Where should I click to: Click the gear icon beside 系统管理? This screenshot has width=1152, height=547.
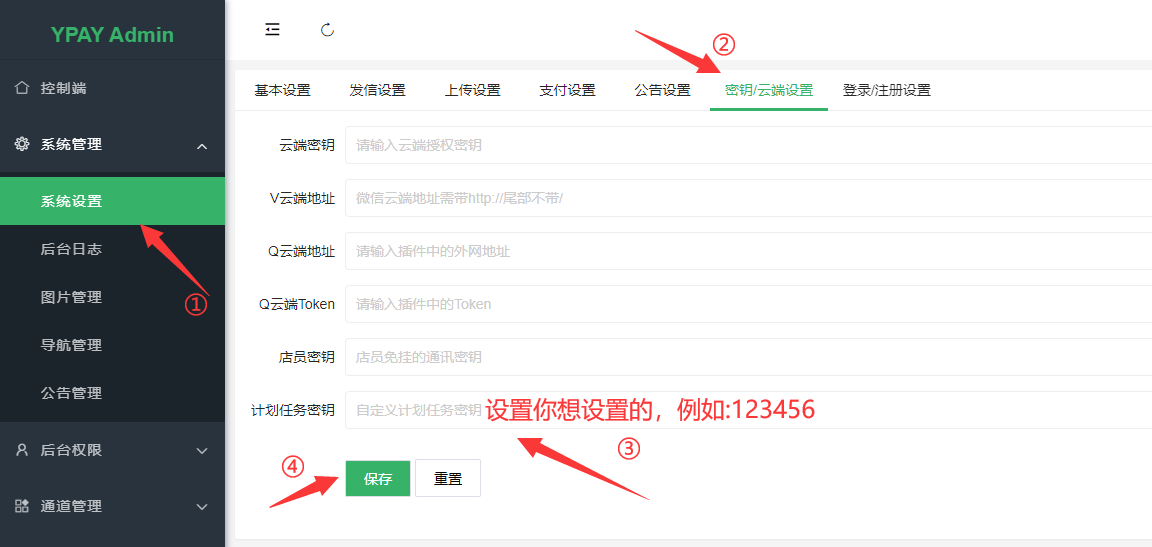22,144
